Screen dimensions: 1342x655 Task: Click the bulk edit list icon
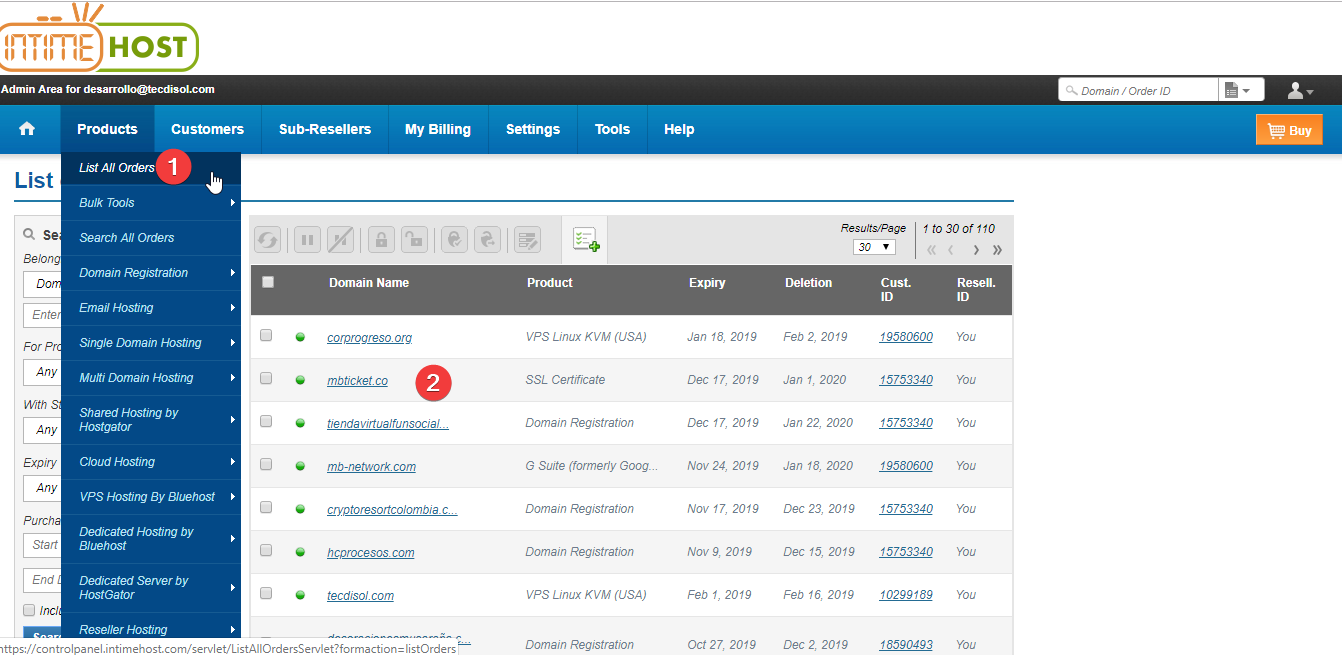[527, 240]
